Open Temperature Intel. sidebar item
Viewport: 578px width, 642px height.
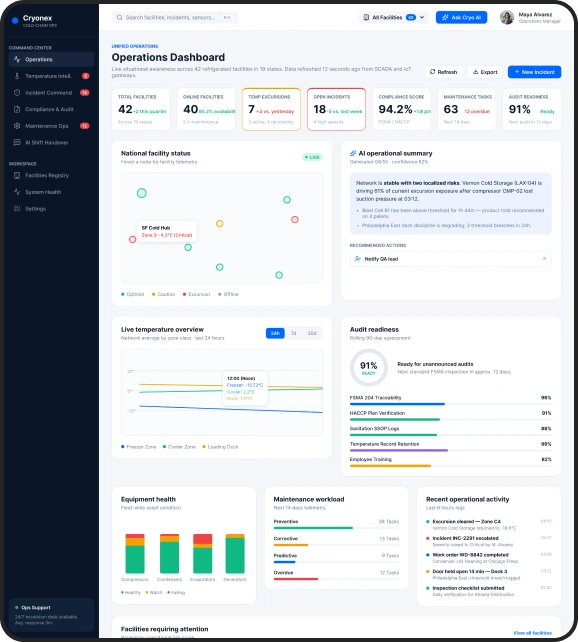pos(51,76)
